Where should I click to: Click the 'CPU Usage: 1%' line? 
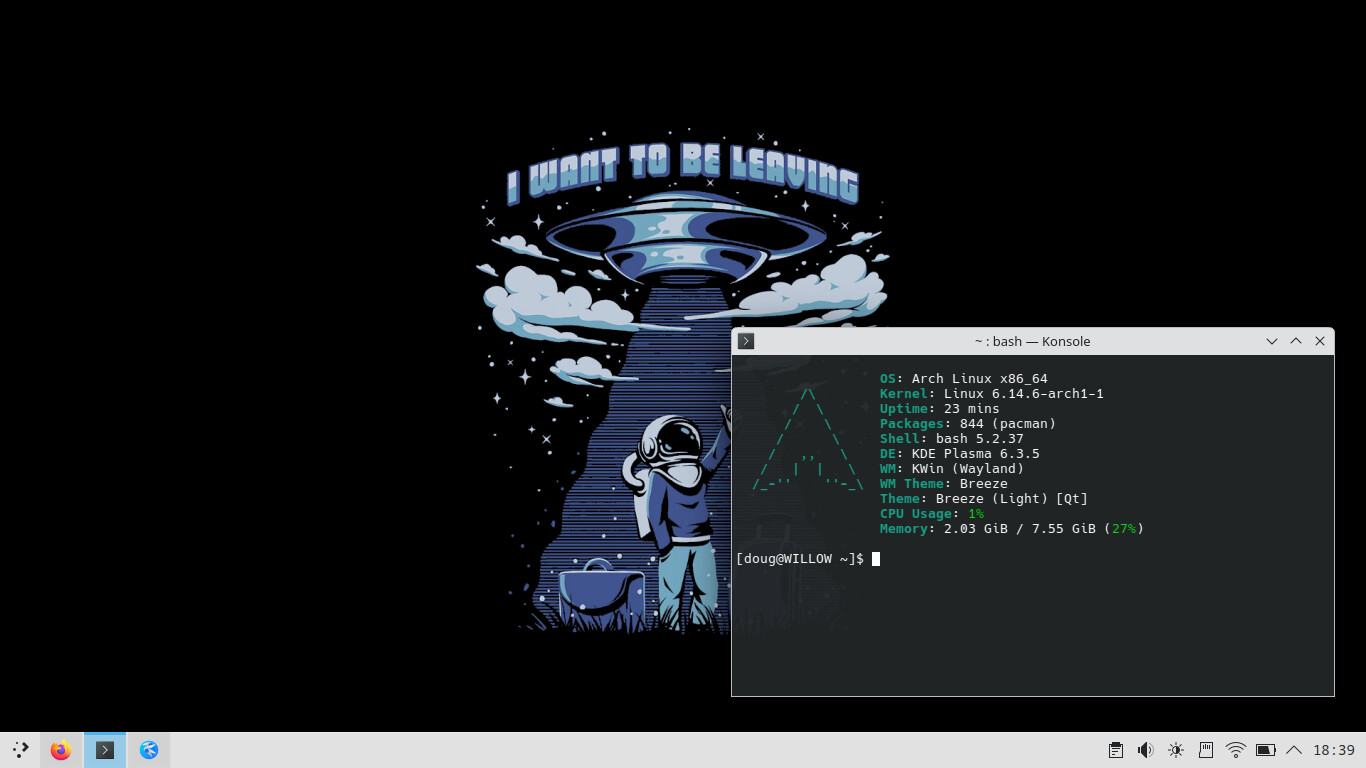[932, 514]
